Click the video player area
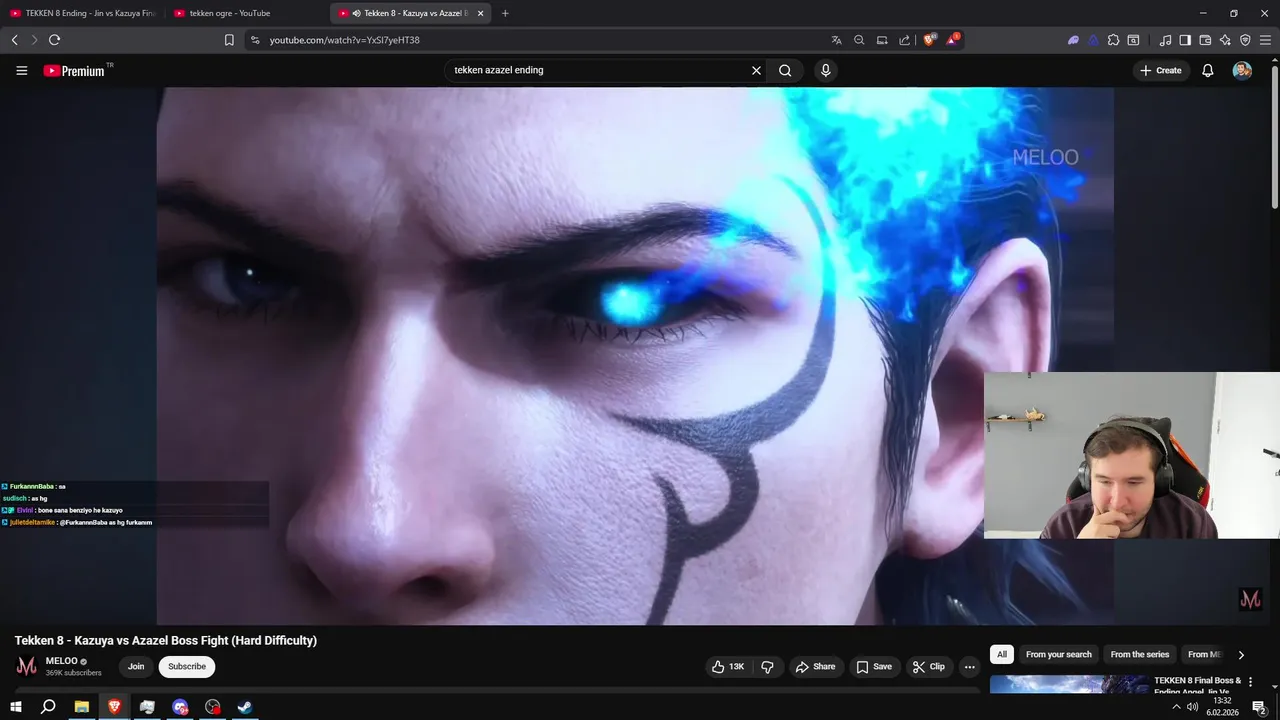Screen dimensions: 1280x720 pyautogui.click(x=635, y=356)
